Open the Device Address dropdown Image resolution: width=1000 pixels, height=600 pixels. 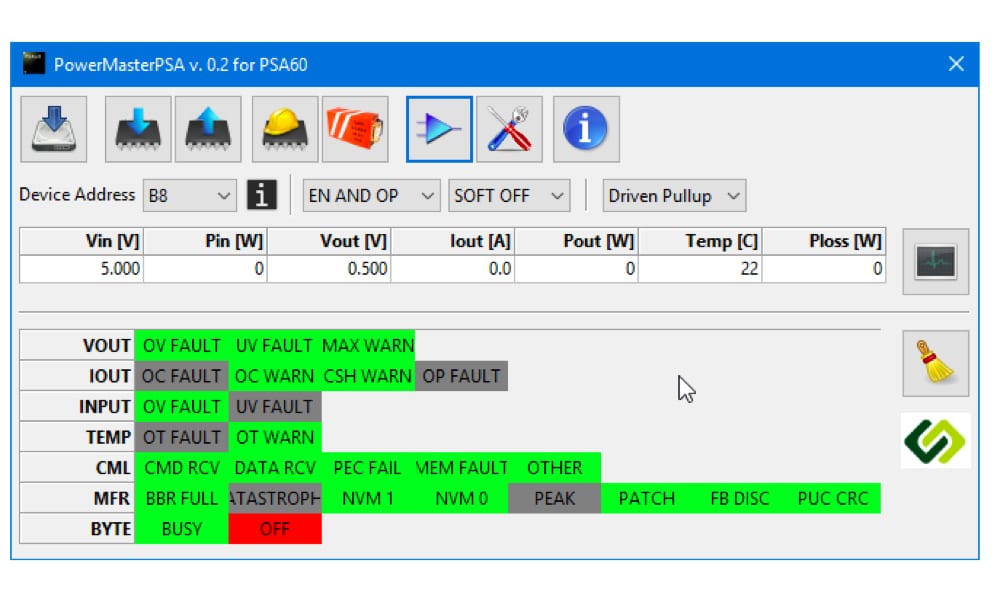(x=190, y=195)
